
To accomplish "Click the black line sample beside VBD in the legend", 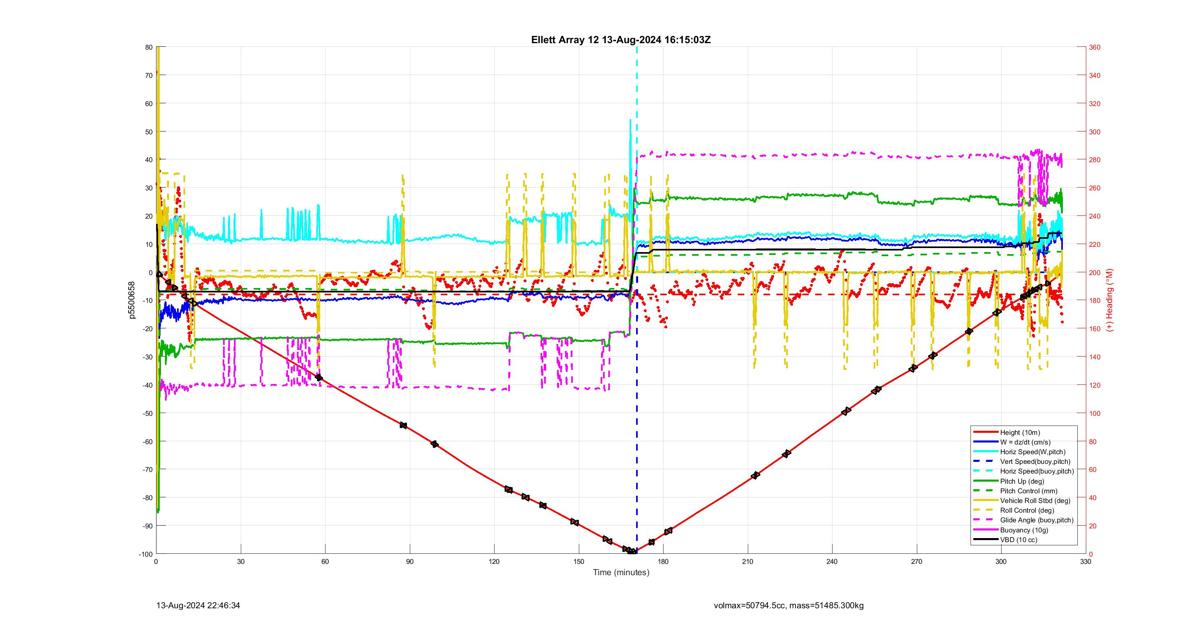I will [985, 540].
